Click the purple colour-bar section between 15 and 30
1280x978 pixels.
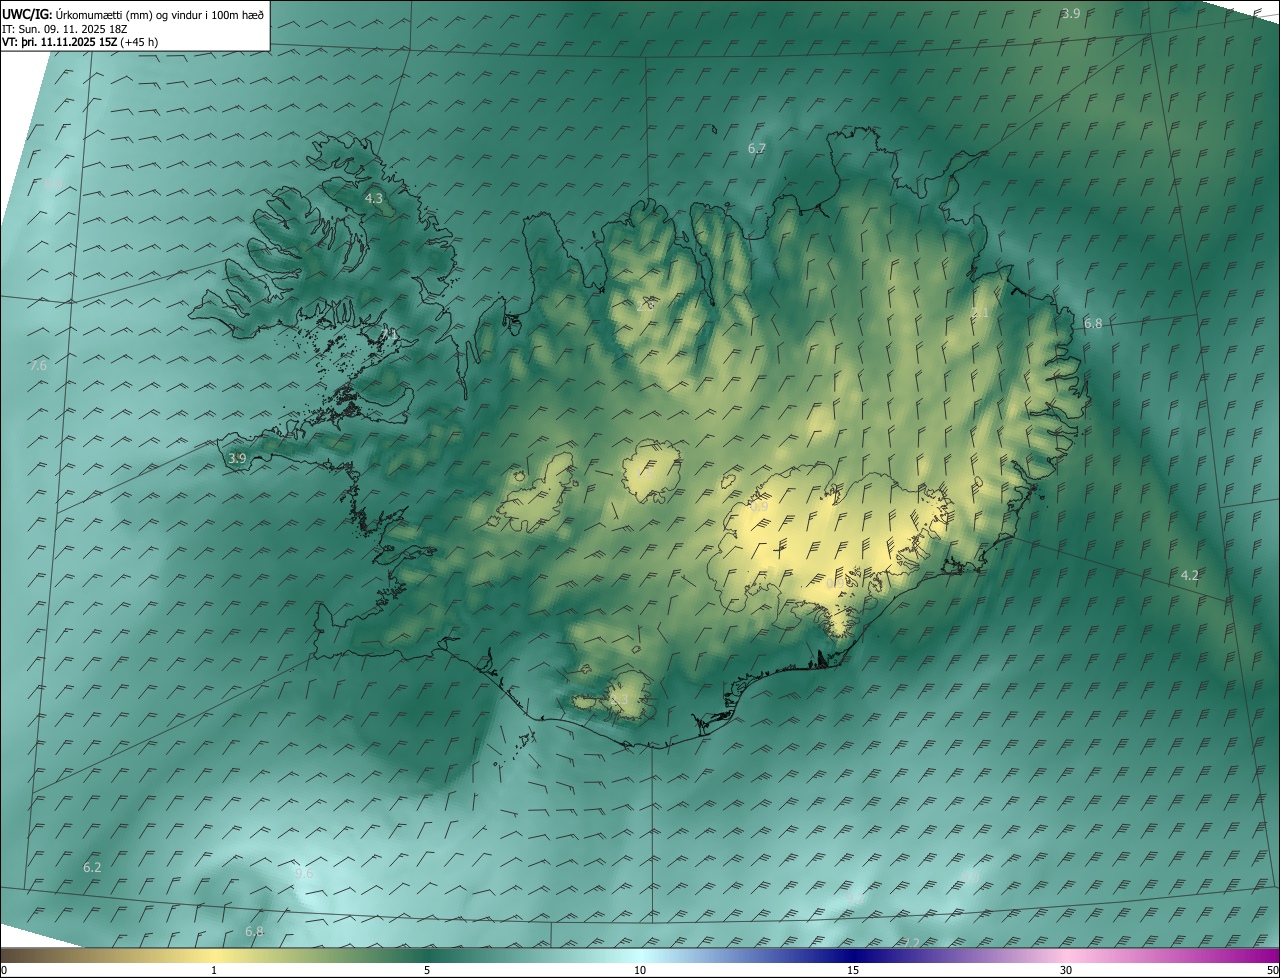tap(959, 955)
